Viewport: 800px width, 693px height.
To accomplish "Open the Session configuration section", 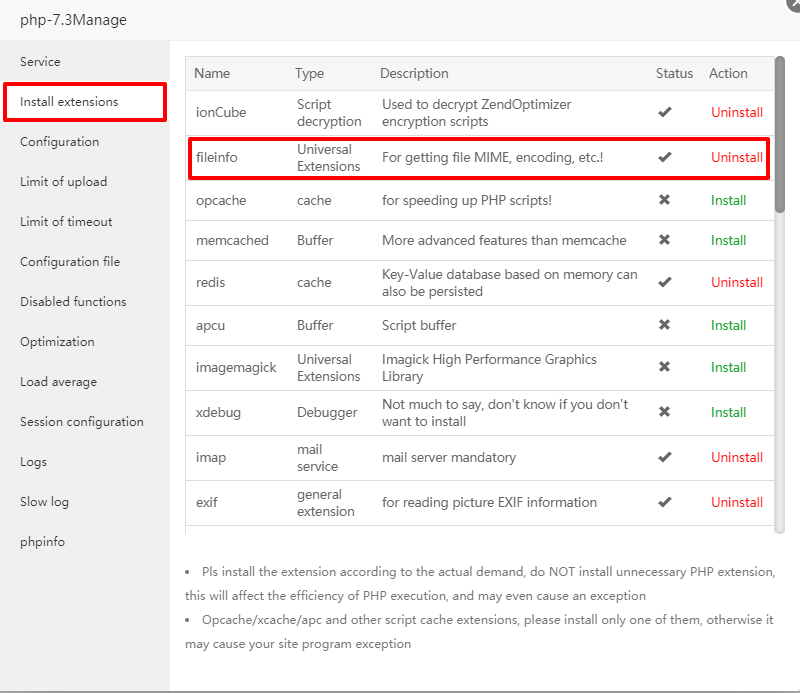I will coord(82,422).
